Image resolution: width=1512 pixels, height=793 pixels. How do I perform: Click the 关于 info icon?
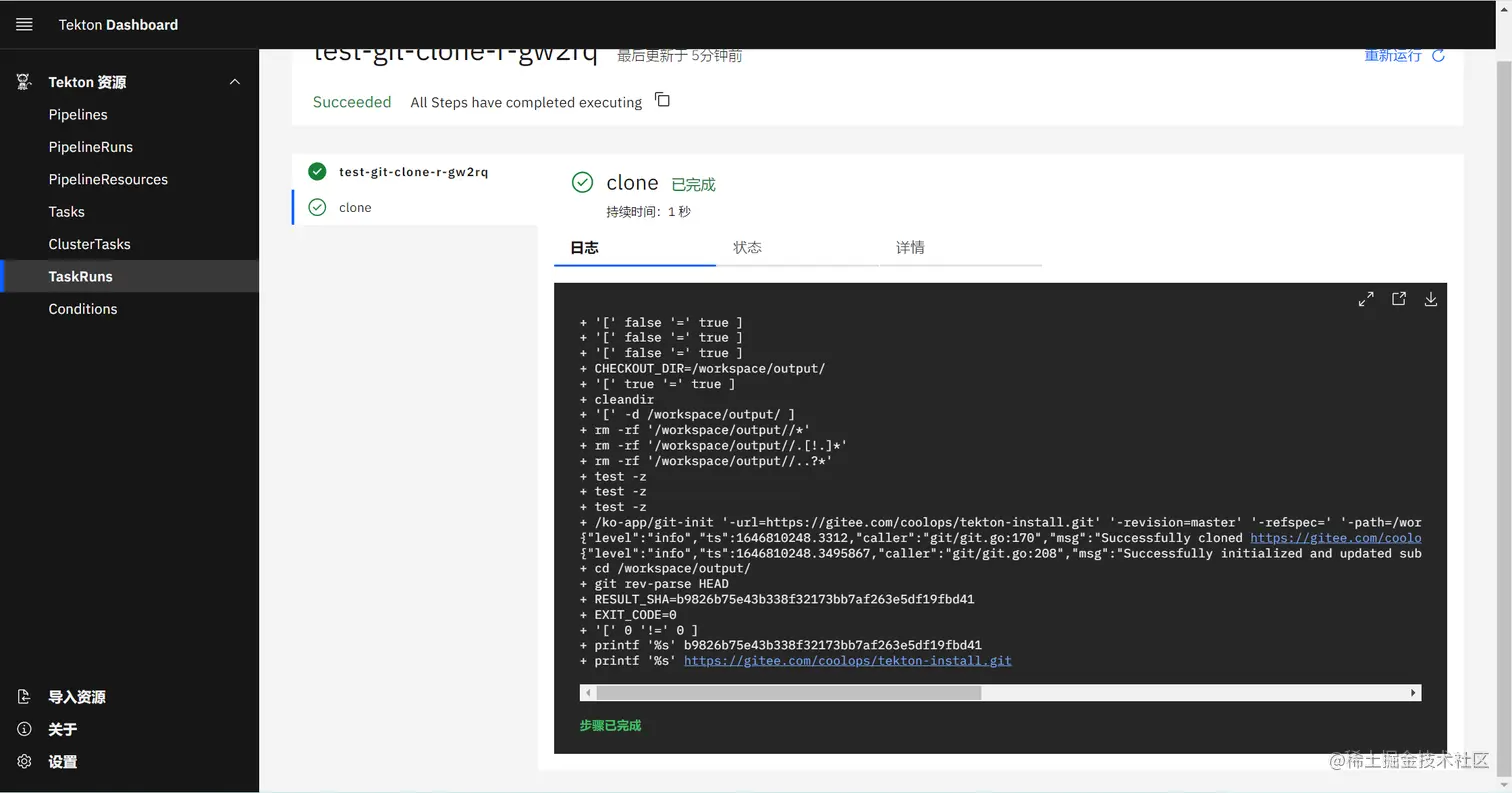(x=24, y=729)
